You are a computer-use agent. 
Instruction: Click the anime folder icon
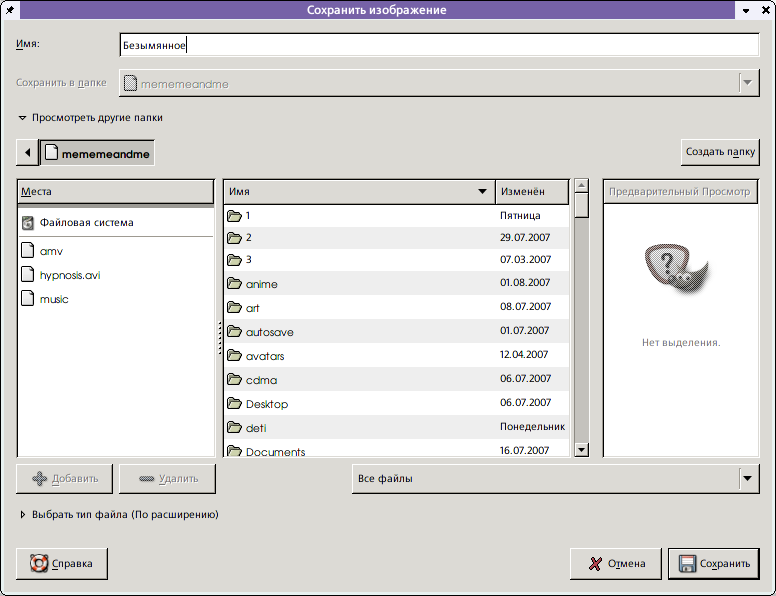235,284
